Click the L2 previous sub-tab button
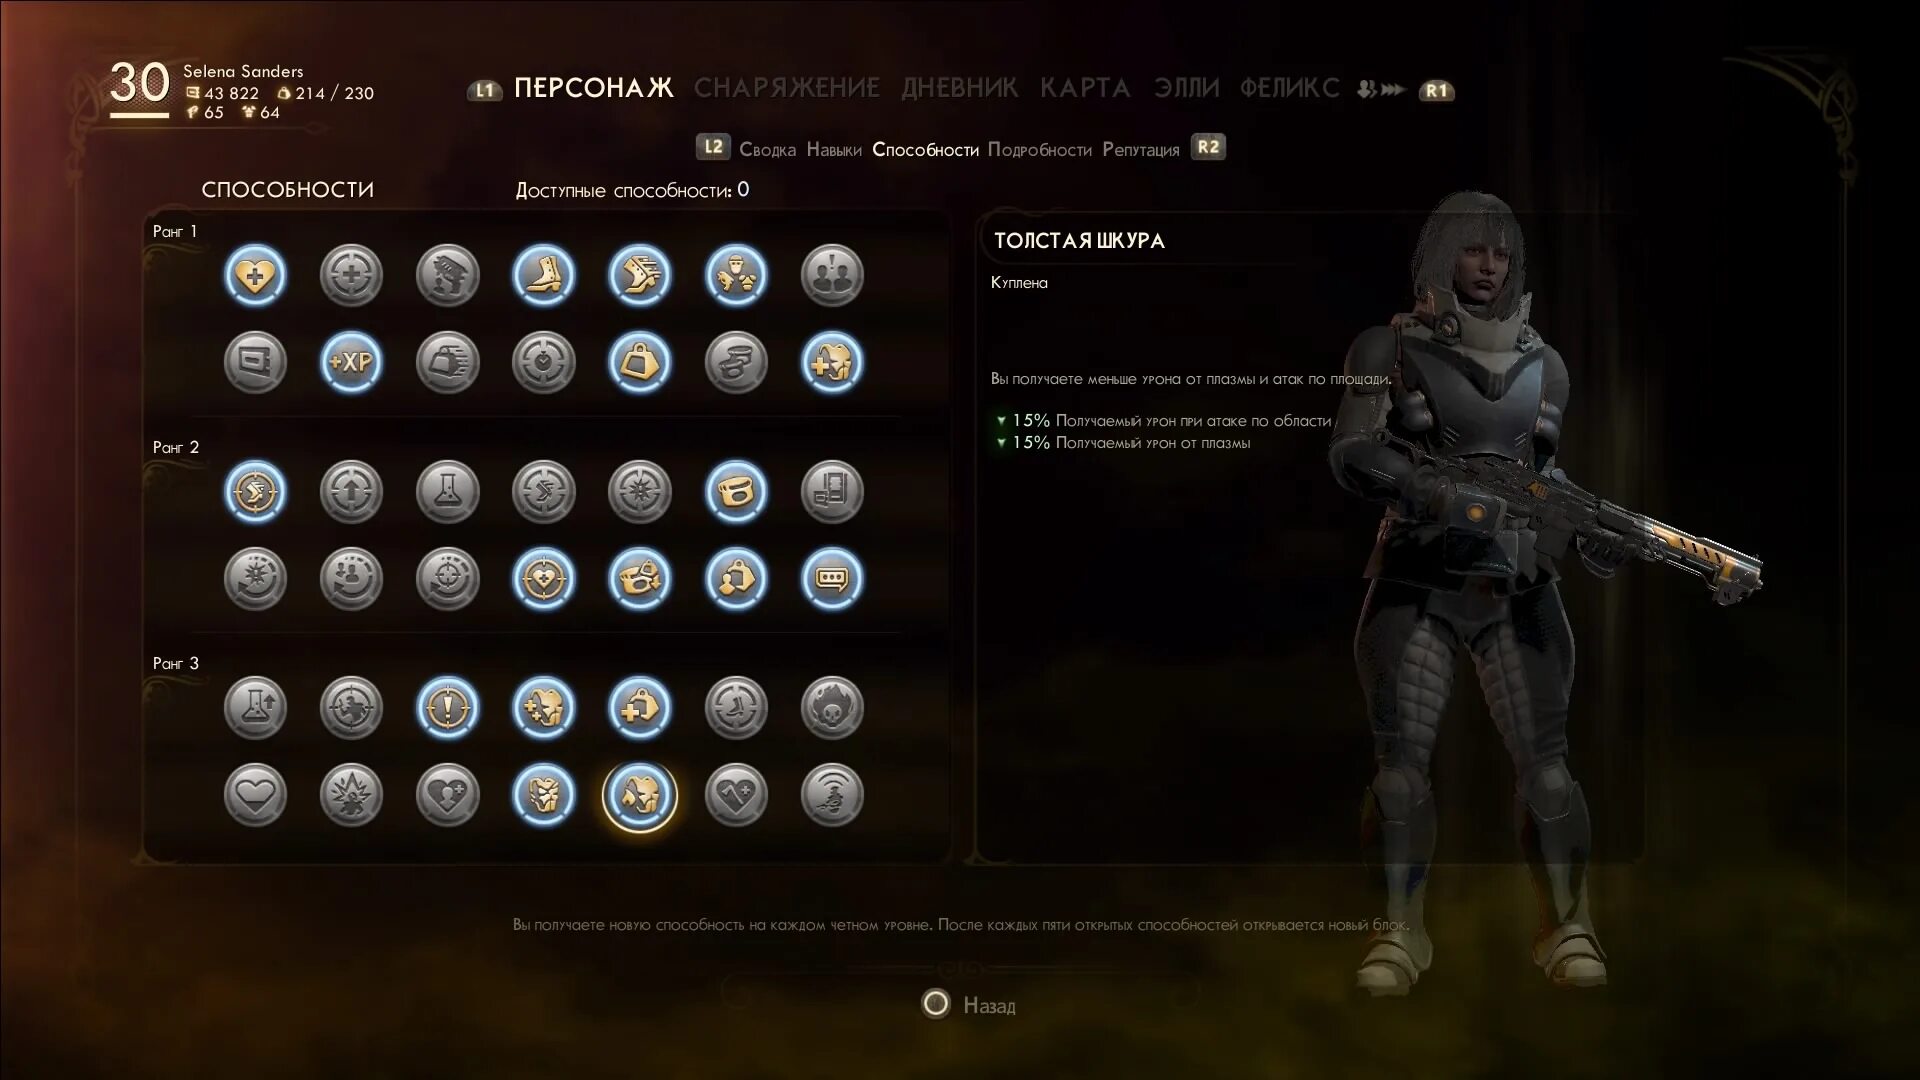 click(x=713, y=147)
